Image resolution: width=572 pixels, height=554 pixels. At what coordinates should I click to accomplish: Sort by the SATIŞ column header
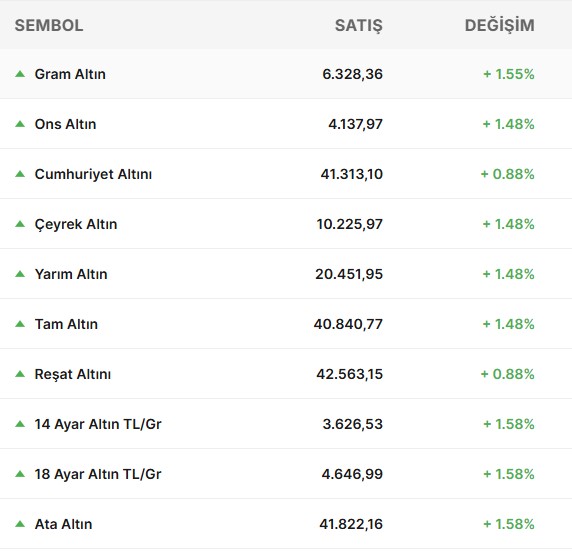pyautogui.click(x=359, y=26)
